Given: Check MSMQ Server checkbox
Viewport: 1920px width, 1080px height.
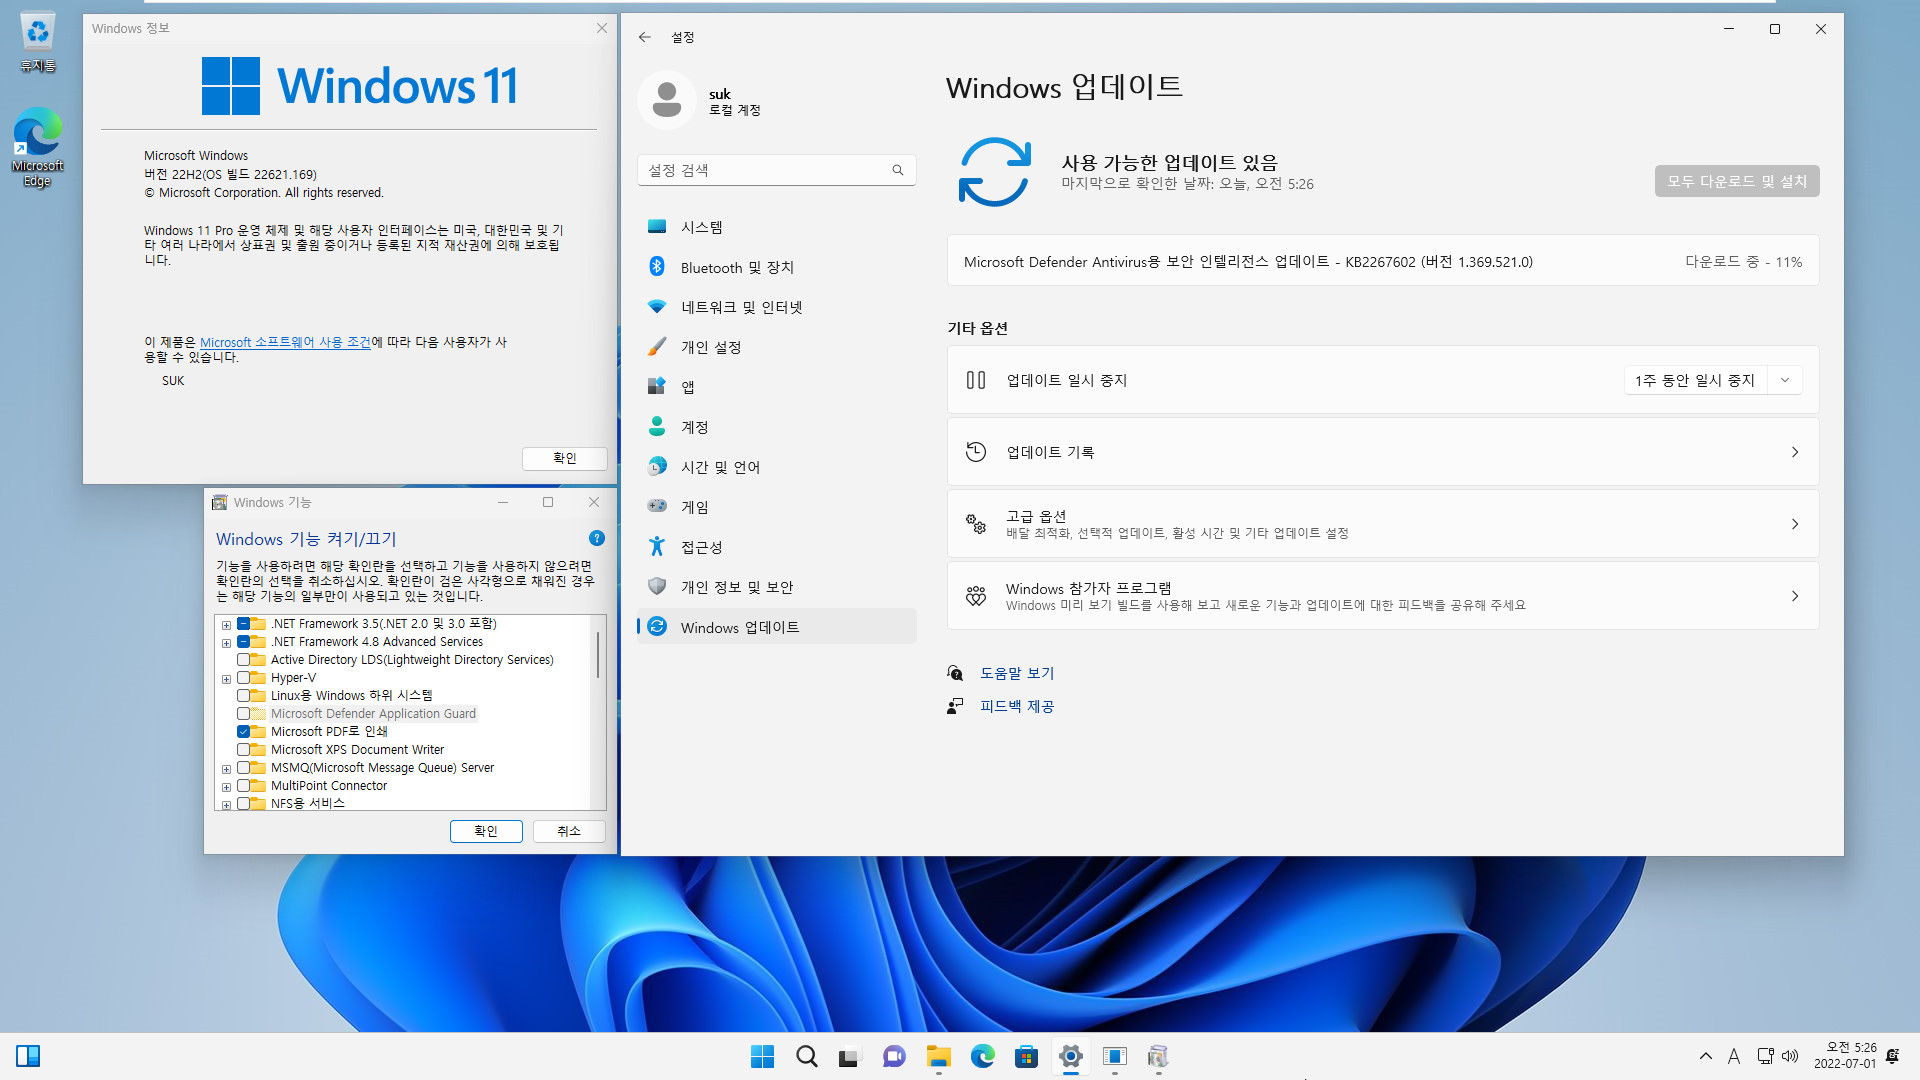Looking at the screenshot, I should [x=243, y=768].
